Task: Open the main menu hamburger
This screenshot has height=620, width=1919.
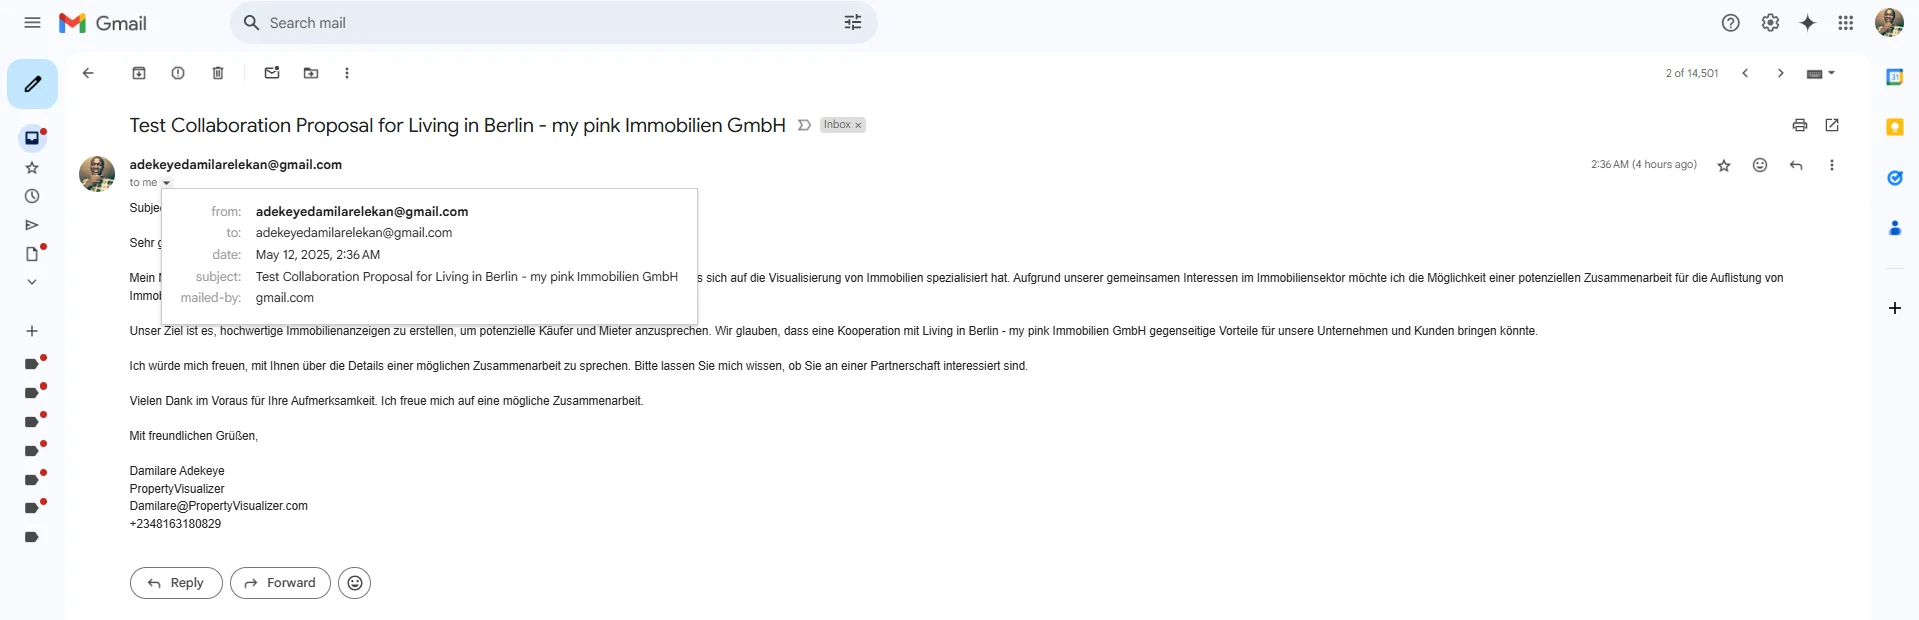Action: tap(32, 23)
